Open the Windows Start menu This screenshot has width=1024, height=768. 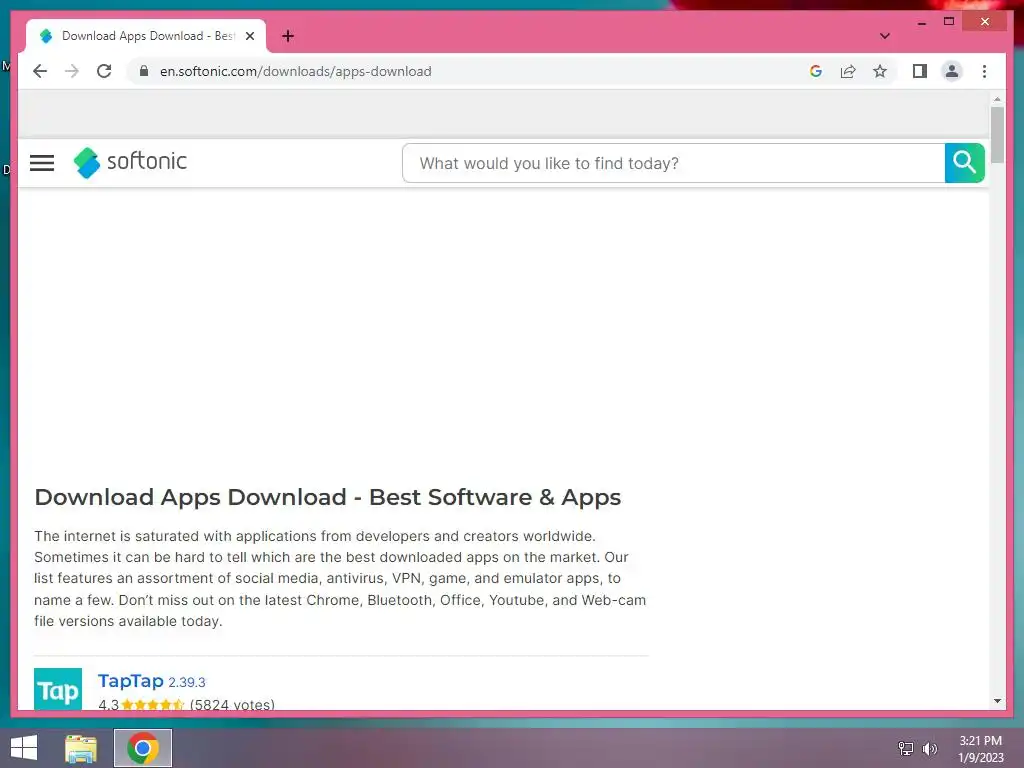[24, 748]
